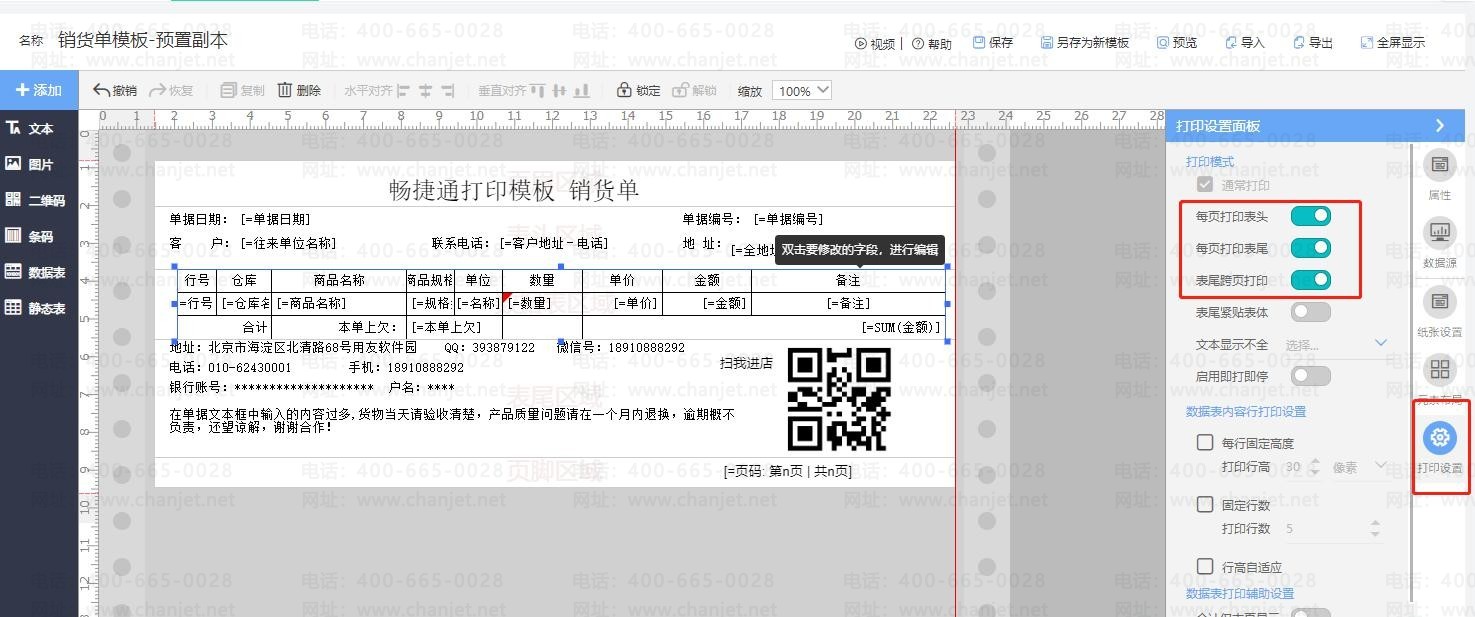
Task: Select the [=单据日期] field
Action: tap(275, 219)
